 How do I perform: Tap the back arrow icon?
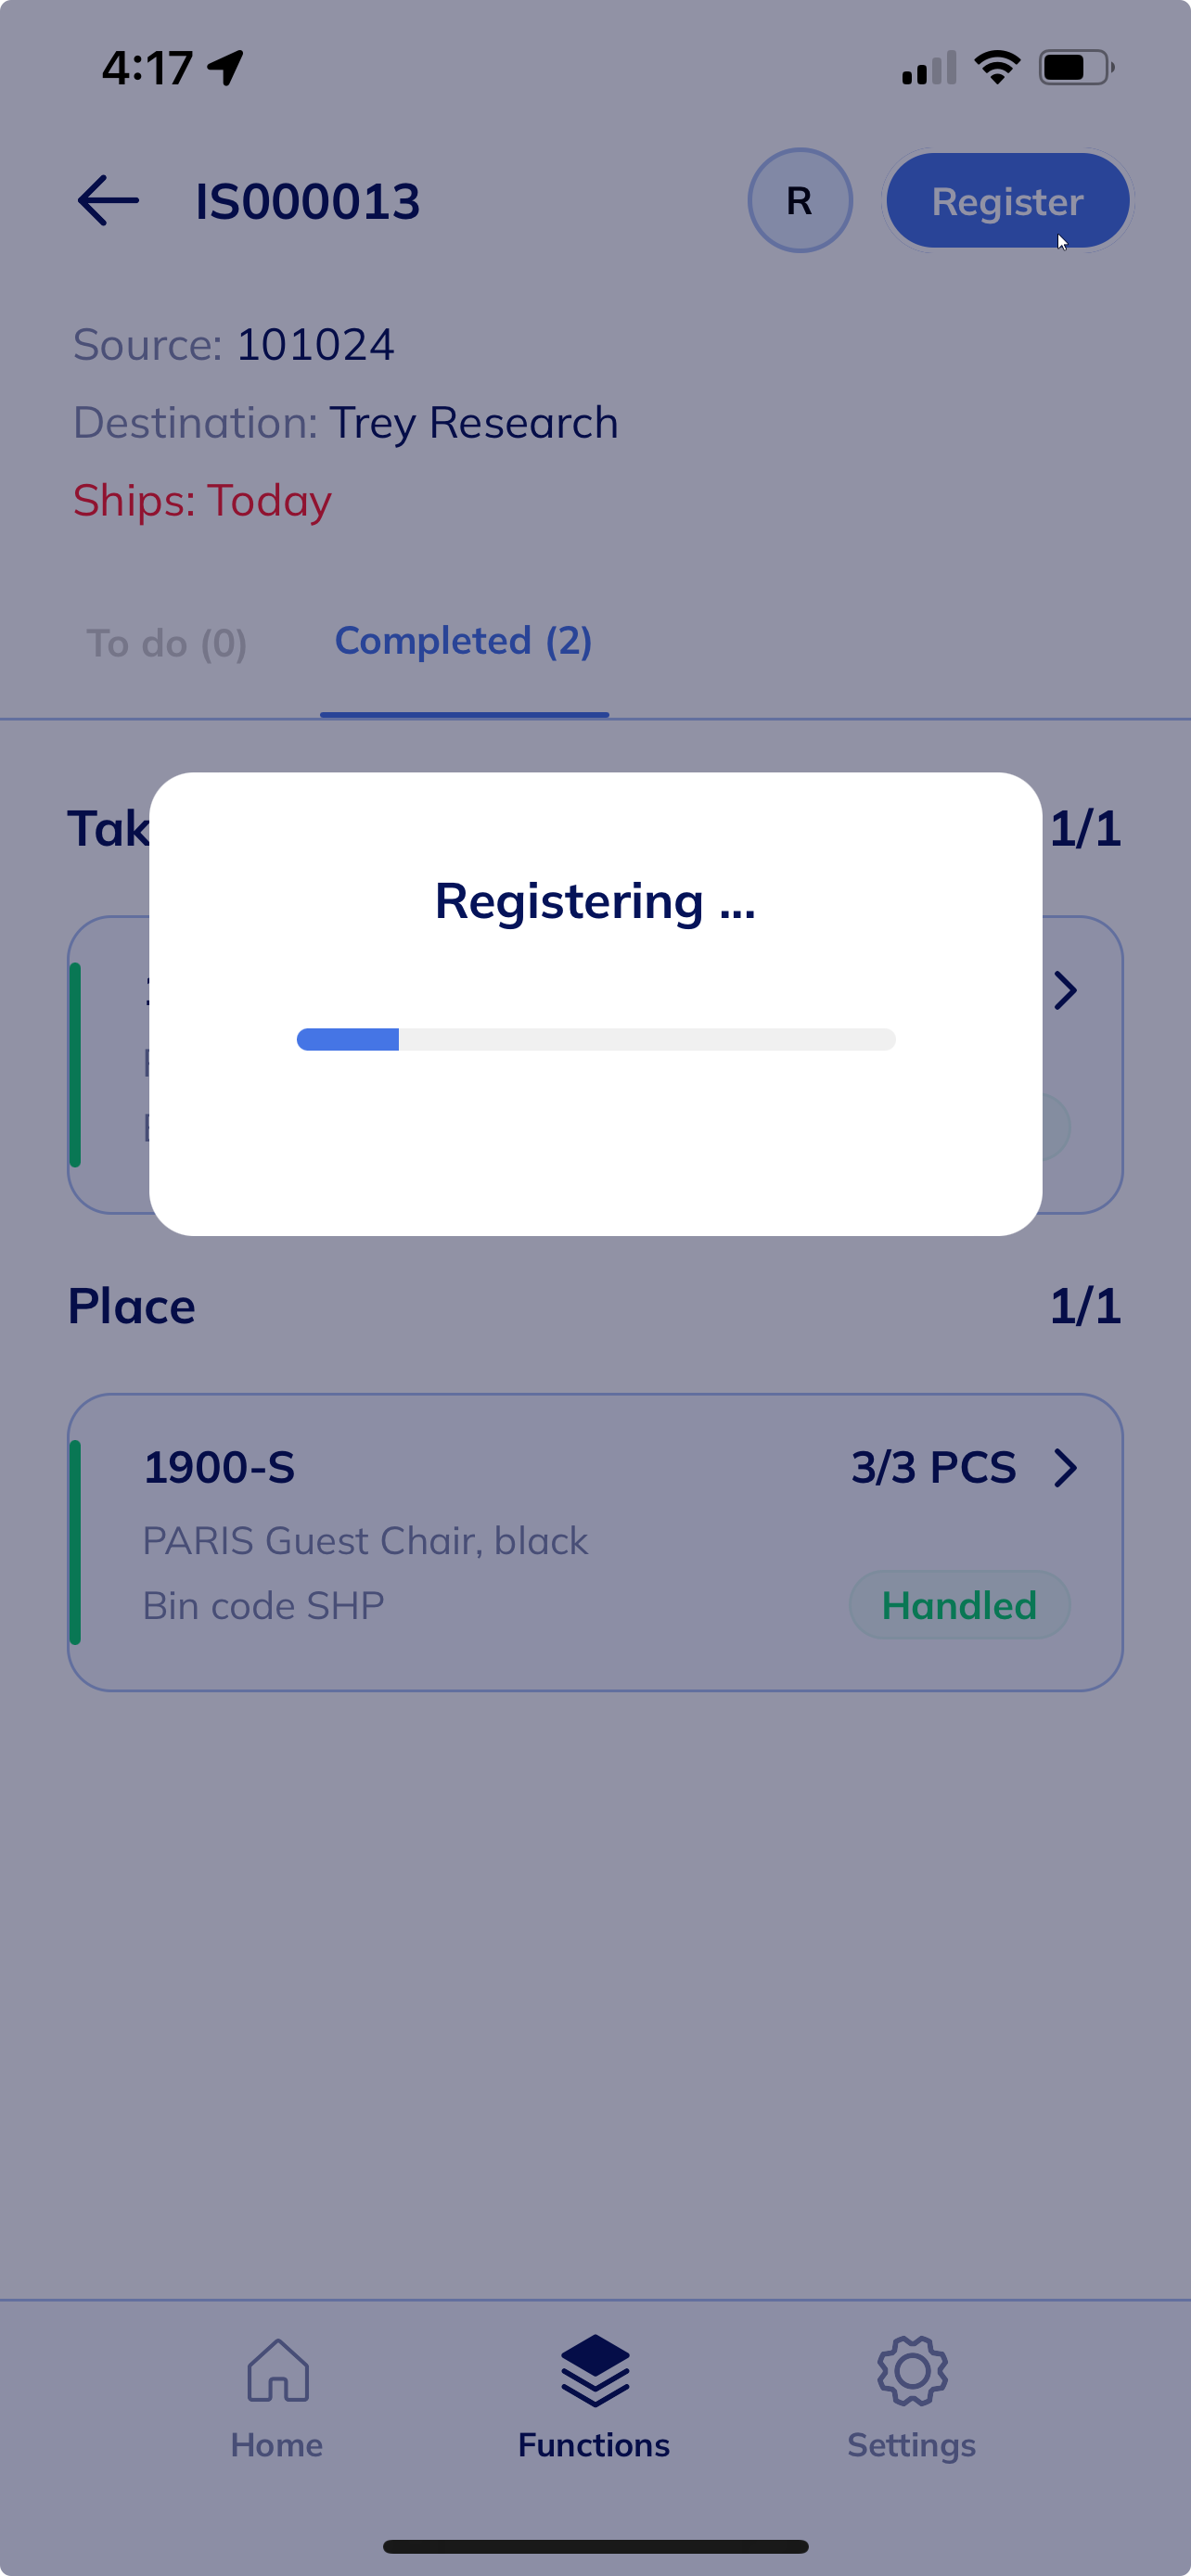point(108,200)
